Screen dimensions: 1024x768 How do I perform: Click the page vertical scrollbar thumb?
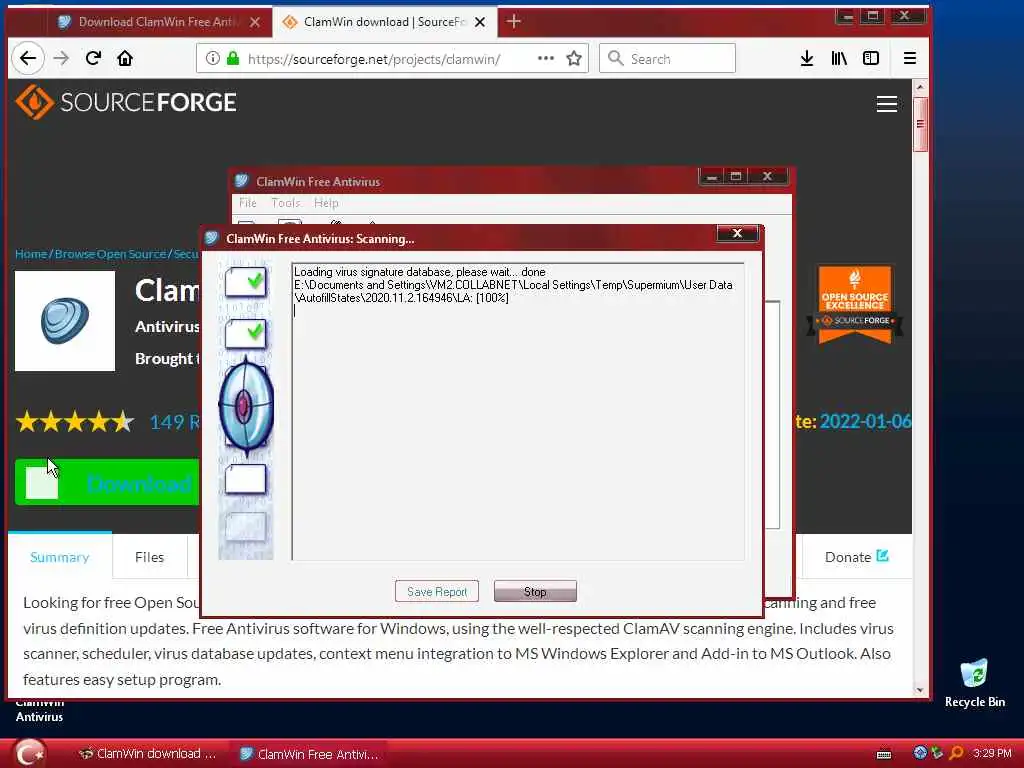920,124
